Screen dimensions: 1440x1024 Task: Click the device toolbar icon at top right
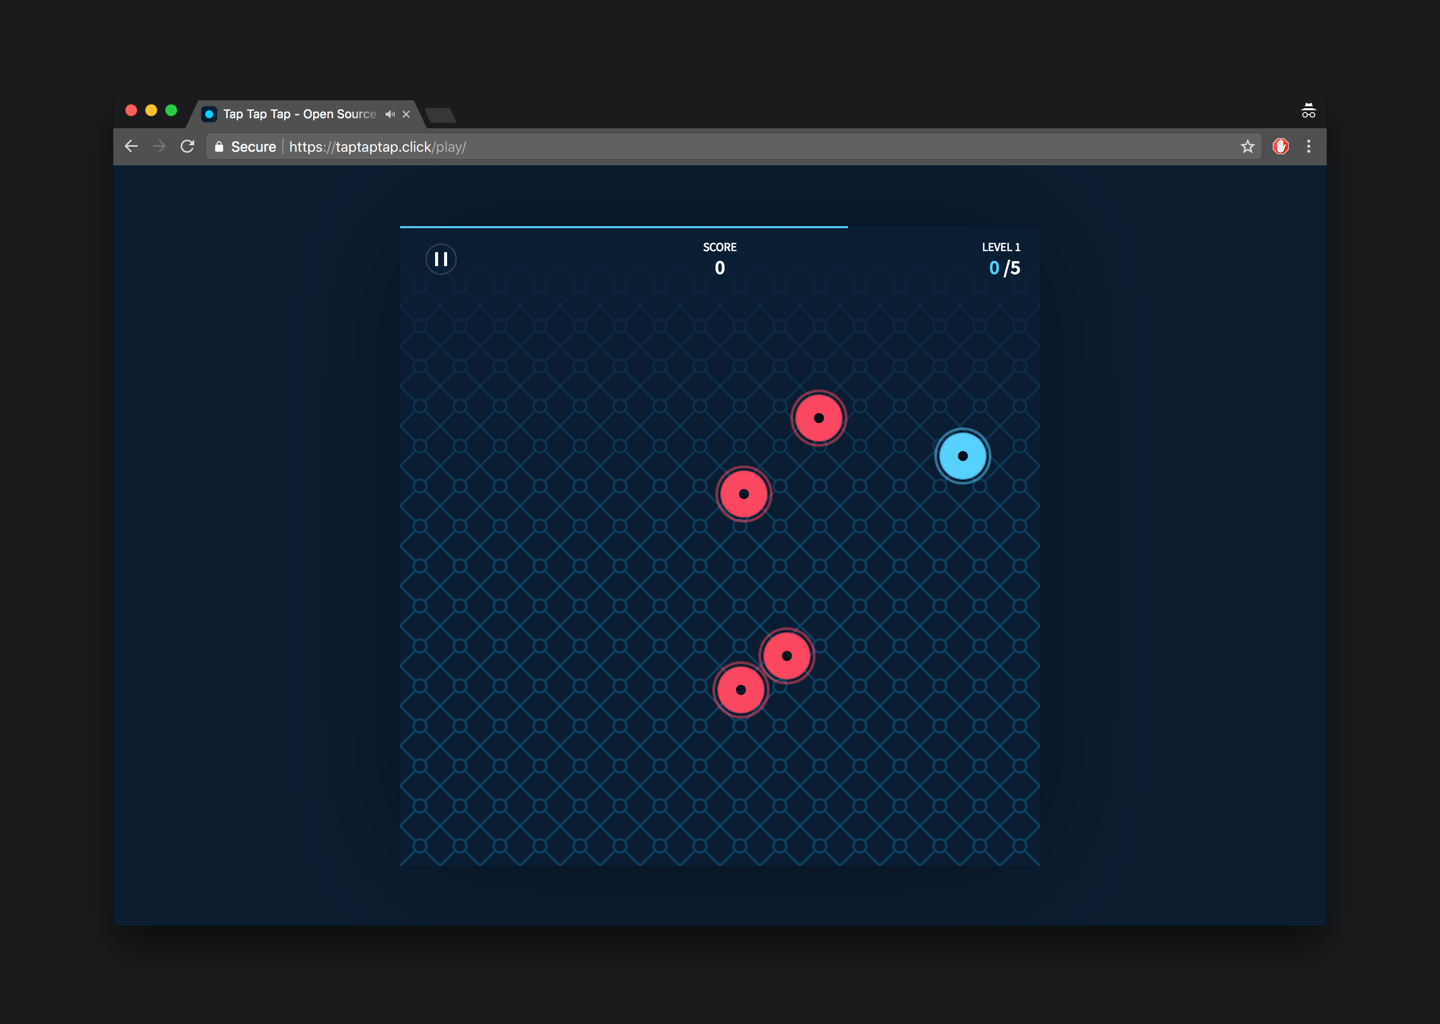click(1309, 110)
